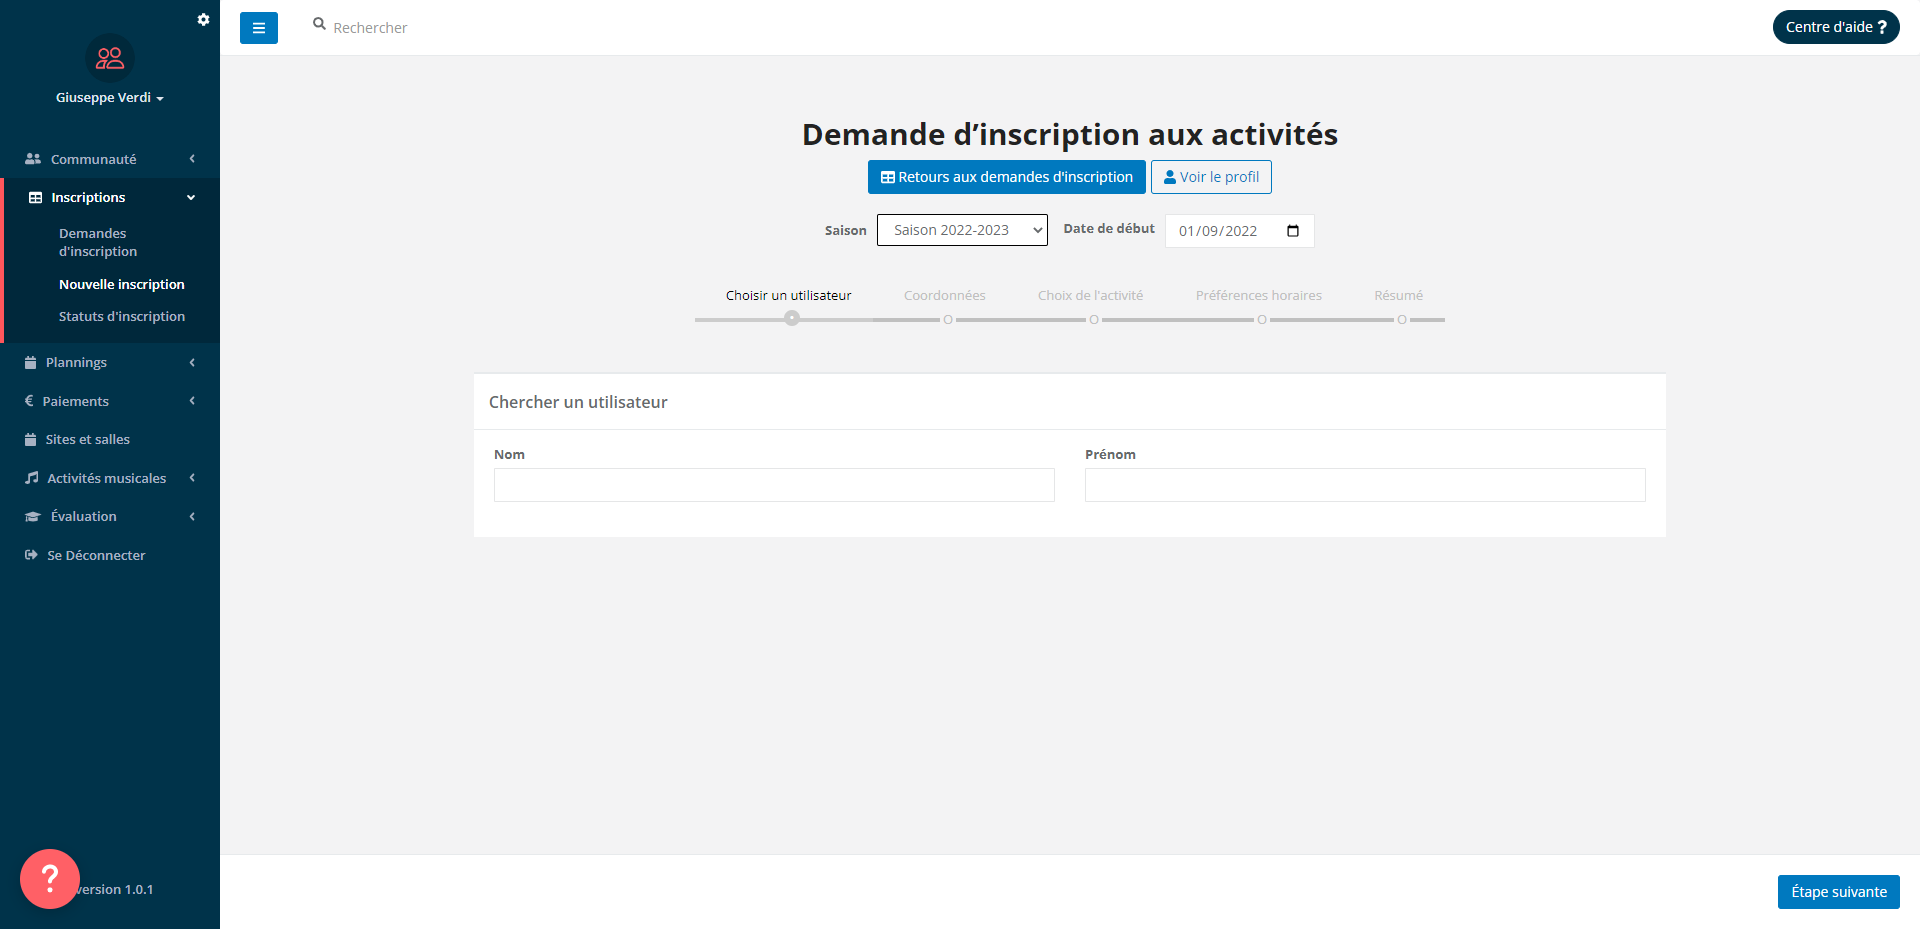Open the Giuseppe Verdi user menu
The image size is (1920, 929).
point(109,97)
